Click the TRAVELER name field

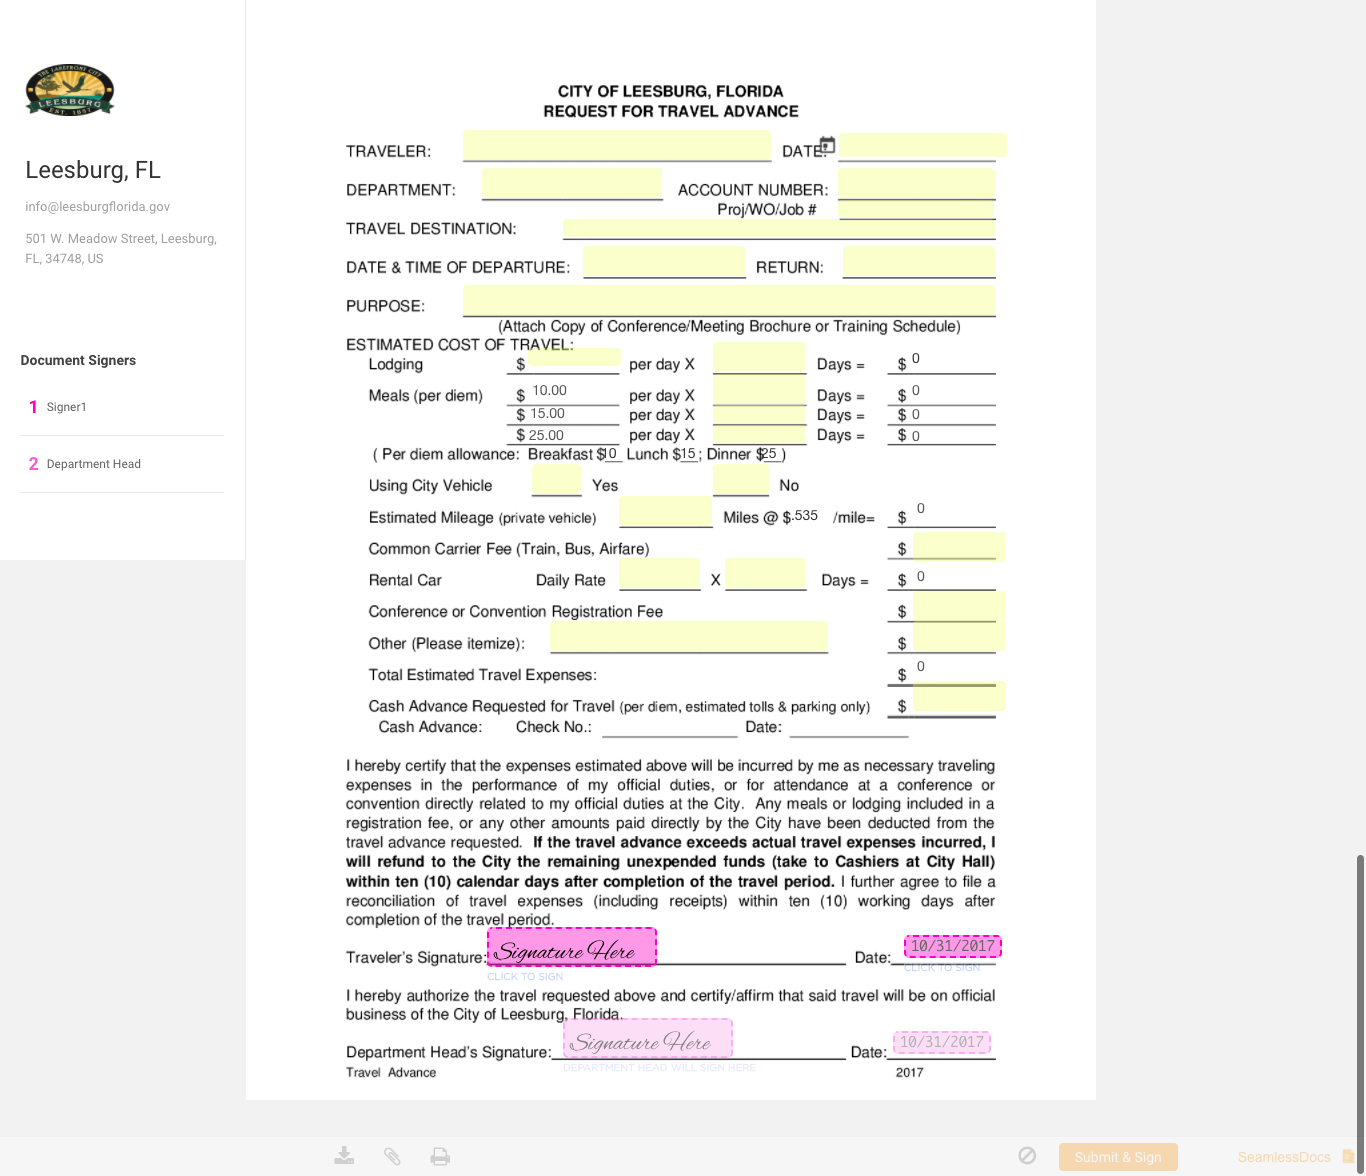(617, 145)
